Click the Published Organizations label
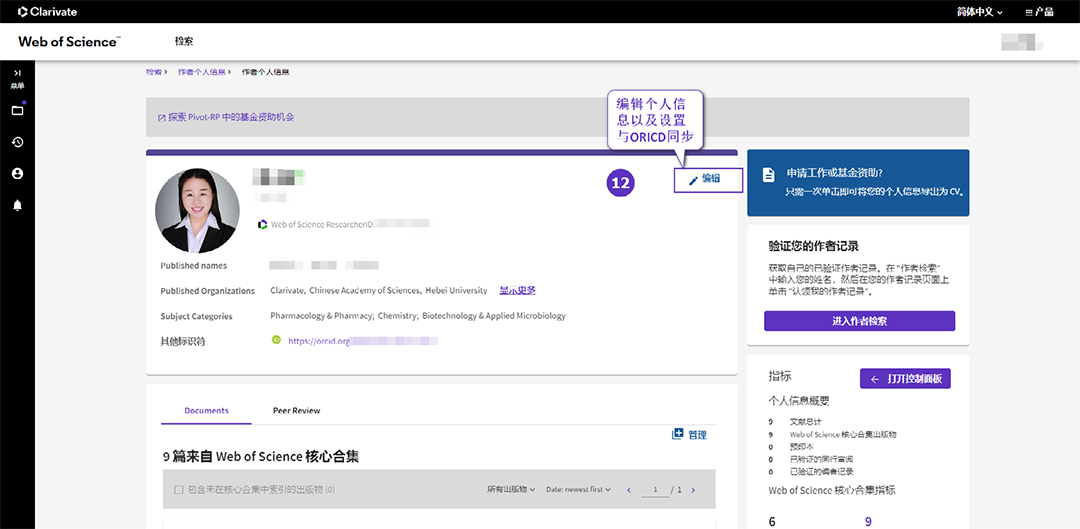 [207, 291]
